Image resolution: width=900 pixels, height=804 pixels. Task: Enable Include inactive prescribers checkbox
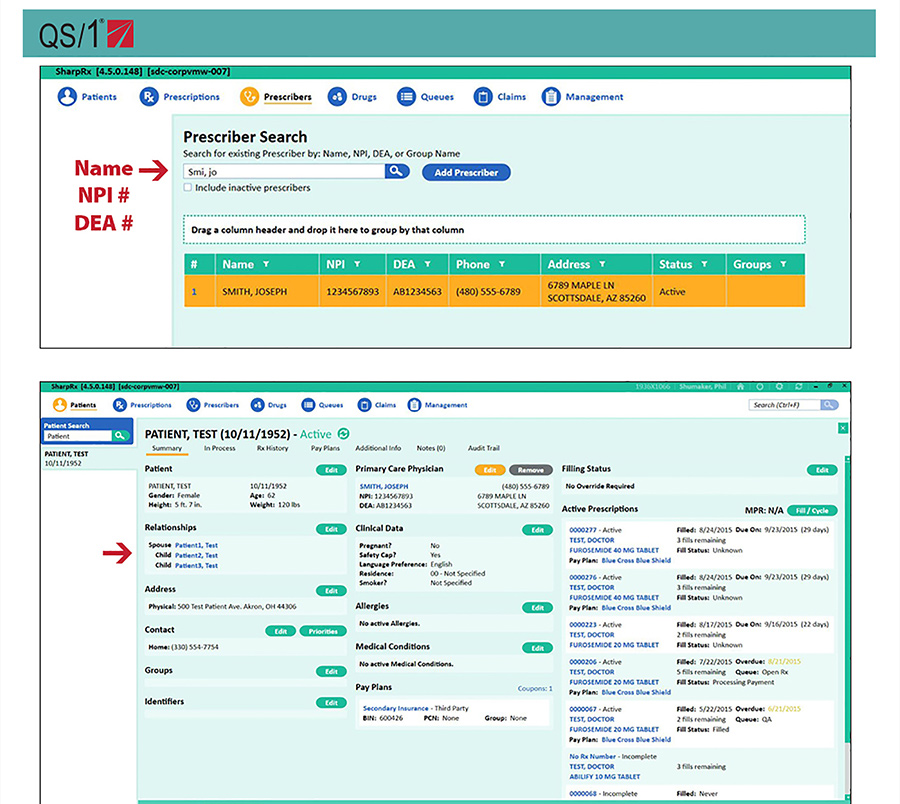coord(188,188)
